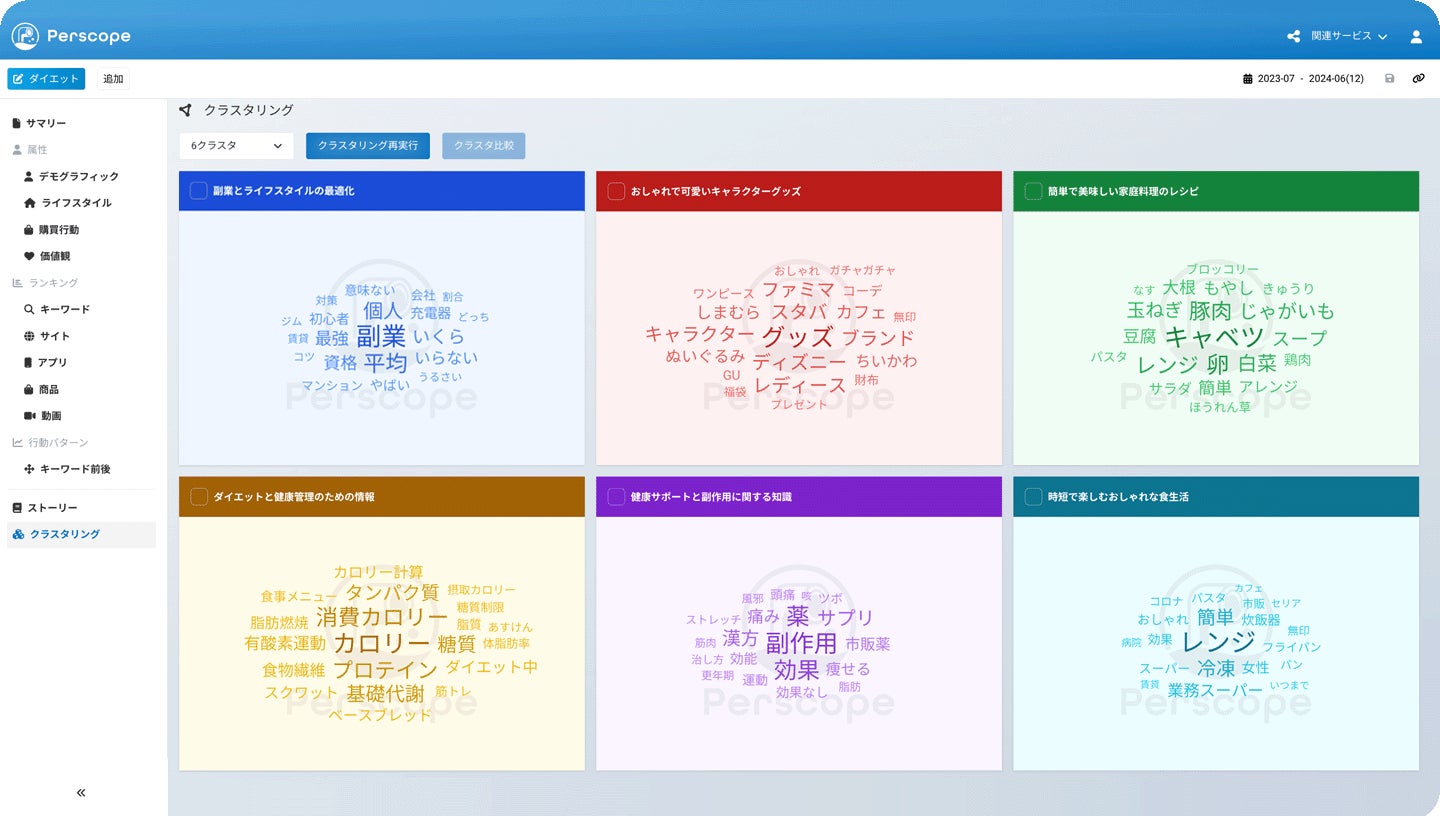Tick the 時短で楽しむおしゃれな食生活 cluster checkbox
This screenshot has width=1440, height=816.
[x=1033, y=497]
